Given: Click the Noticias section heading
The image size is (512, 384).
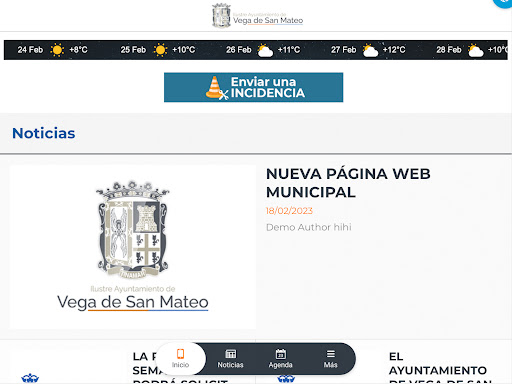Looking at the screenshot, I should 44,133.
